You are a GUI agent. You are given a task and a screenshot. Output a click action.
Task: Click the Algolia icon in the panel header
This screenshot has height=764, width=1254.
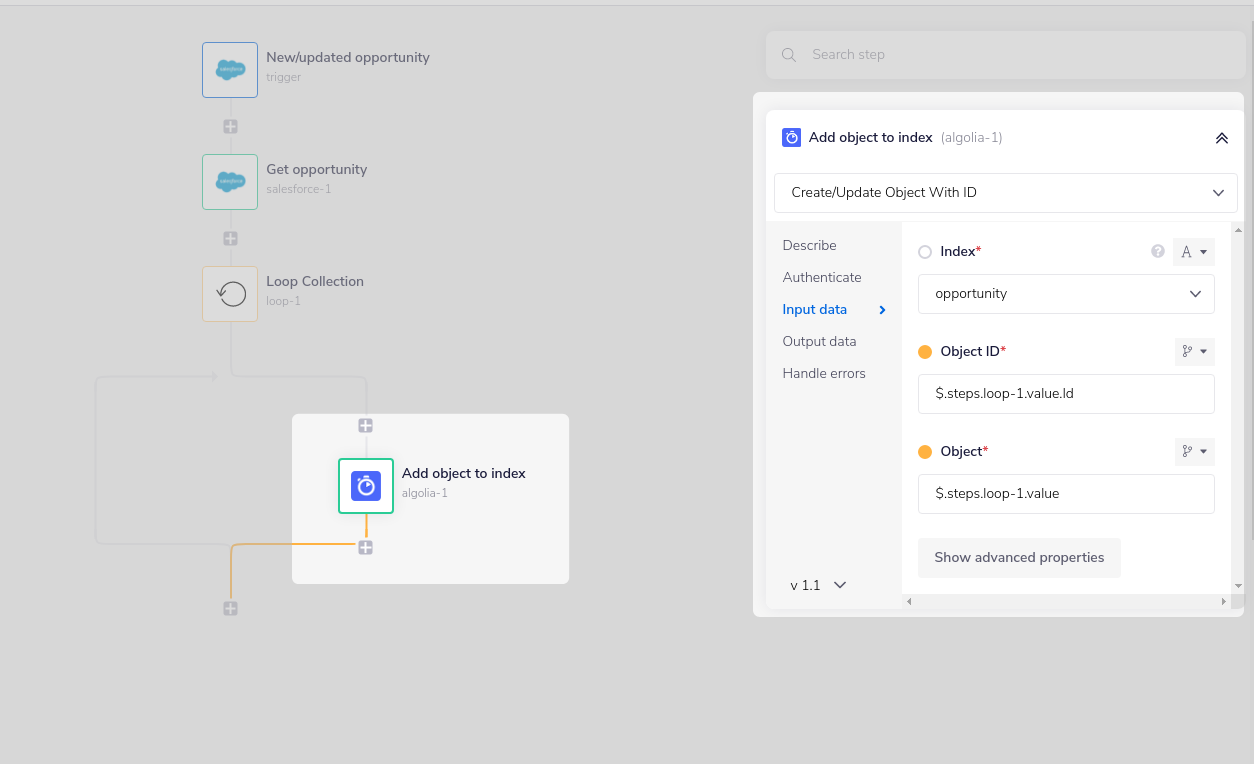791,137
